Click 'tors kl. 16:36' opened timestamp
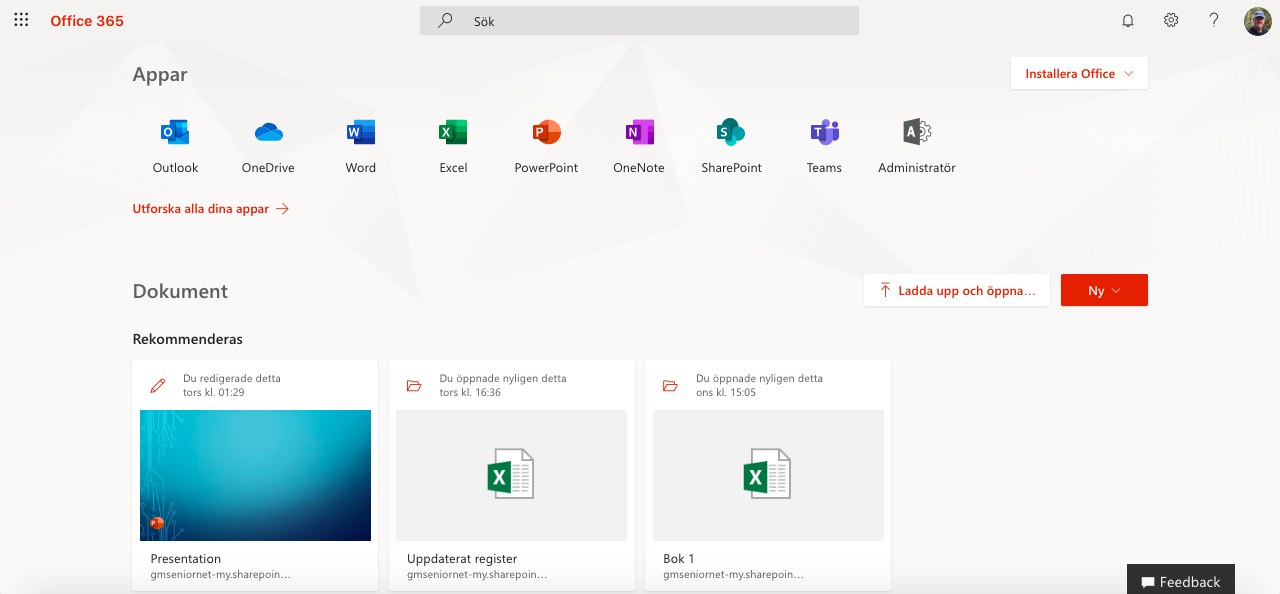Screen dimensions: 1280x594 coord(470,392)
